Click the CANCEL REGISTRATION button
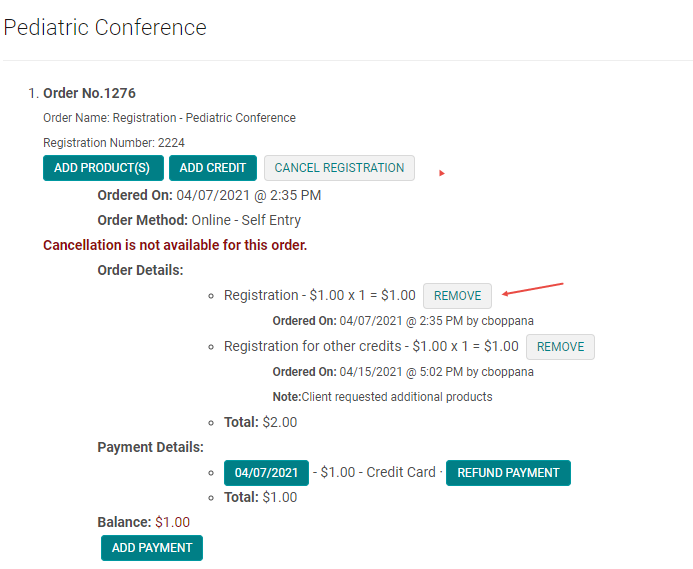This screenshot has width=693, height=569. click(339, 168)
